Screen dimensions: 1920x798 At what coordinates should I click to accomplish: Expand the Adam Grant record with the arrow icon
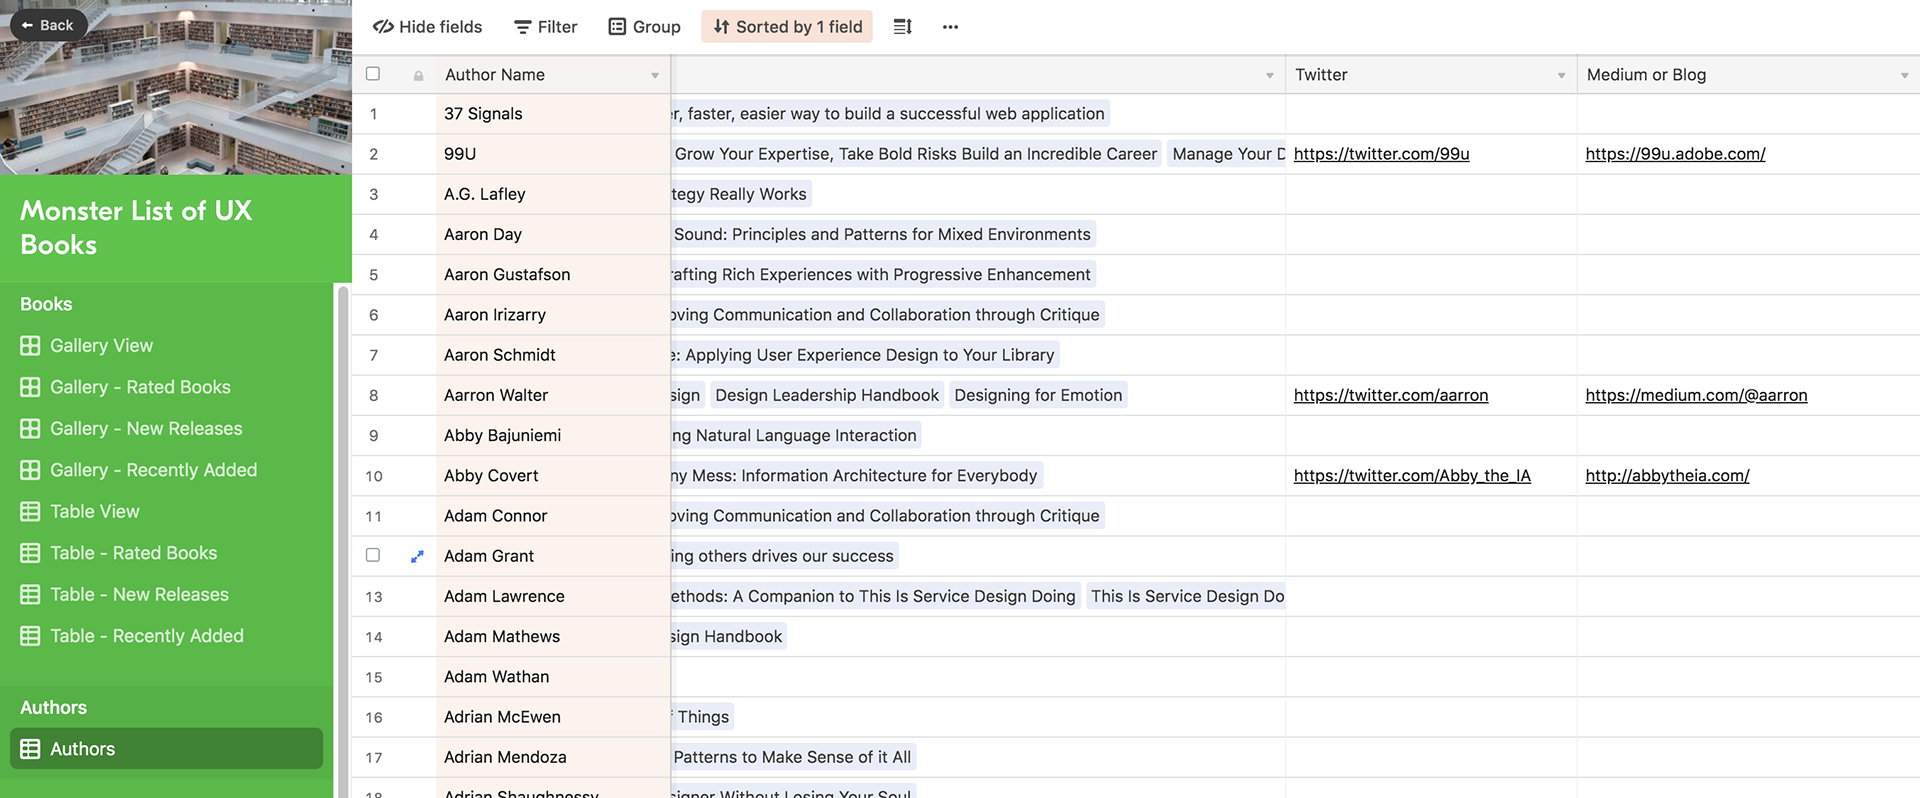[x=417, y=556]
